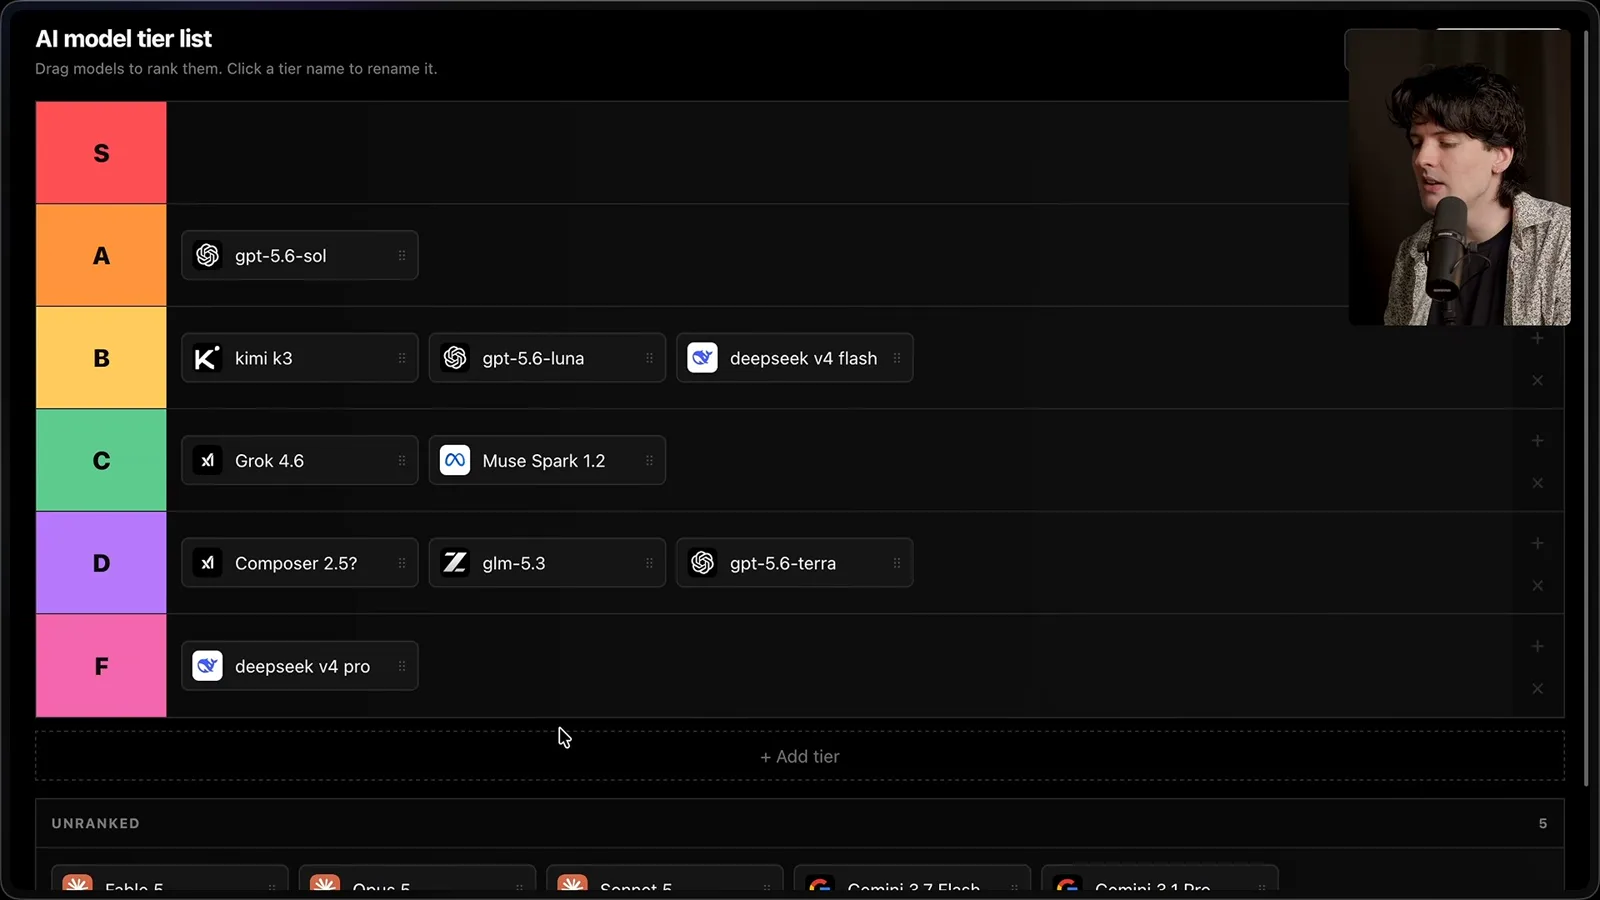This screenshot has height=900, width=1600.
Task: Click the unranked count '5'
Action: point(1543,823)
